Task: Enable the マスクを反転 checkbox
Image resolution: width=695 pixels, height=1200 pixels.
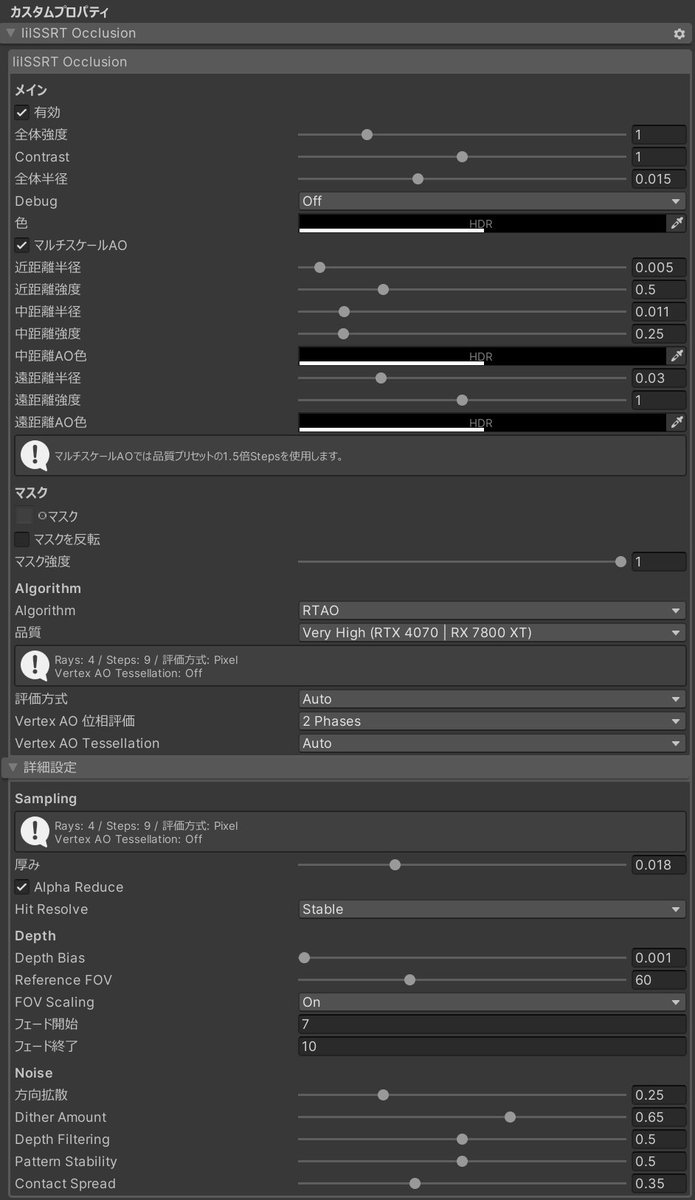Action: coord(22,539)
